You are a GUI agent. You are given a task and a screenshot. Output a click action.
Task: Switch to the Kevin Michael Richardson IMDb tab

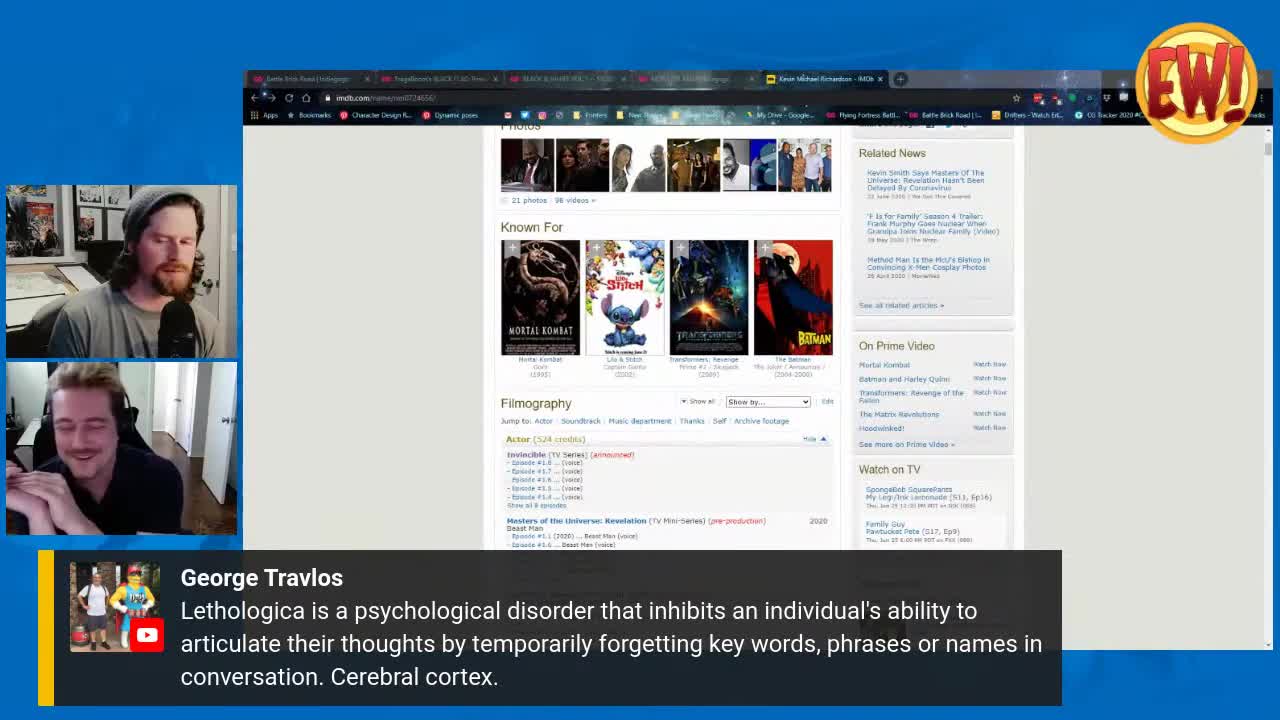(825, 79)
